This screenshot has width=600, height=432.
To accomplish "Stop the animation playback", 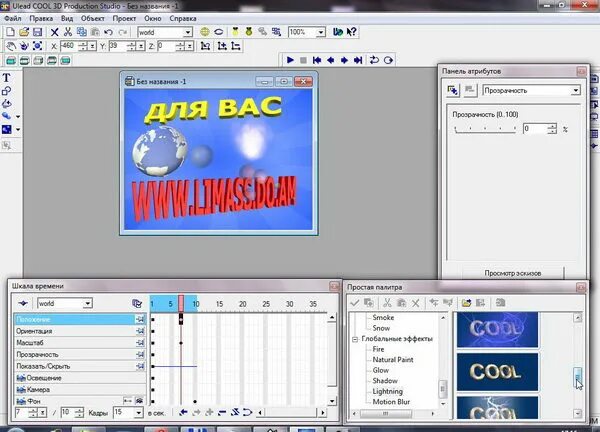I will coord(303,60).
